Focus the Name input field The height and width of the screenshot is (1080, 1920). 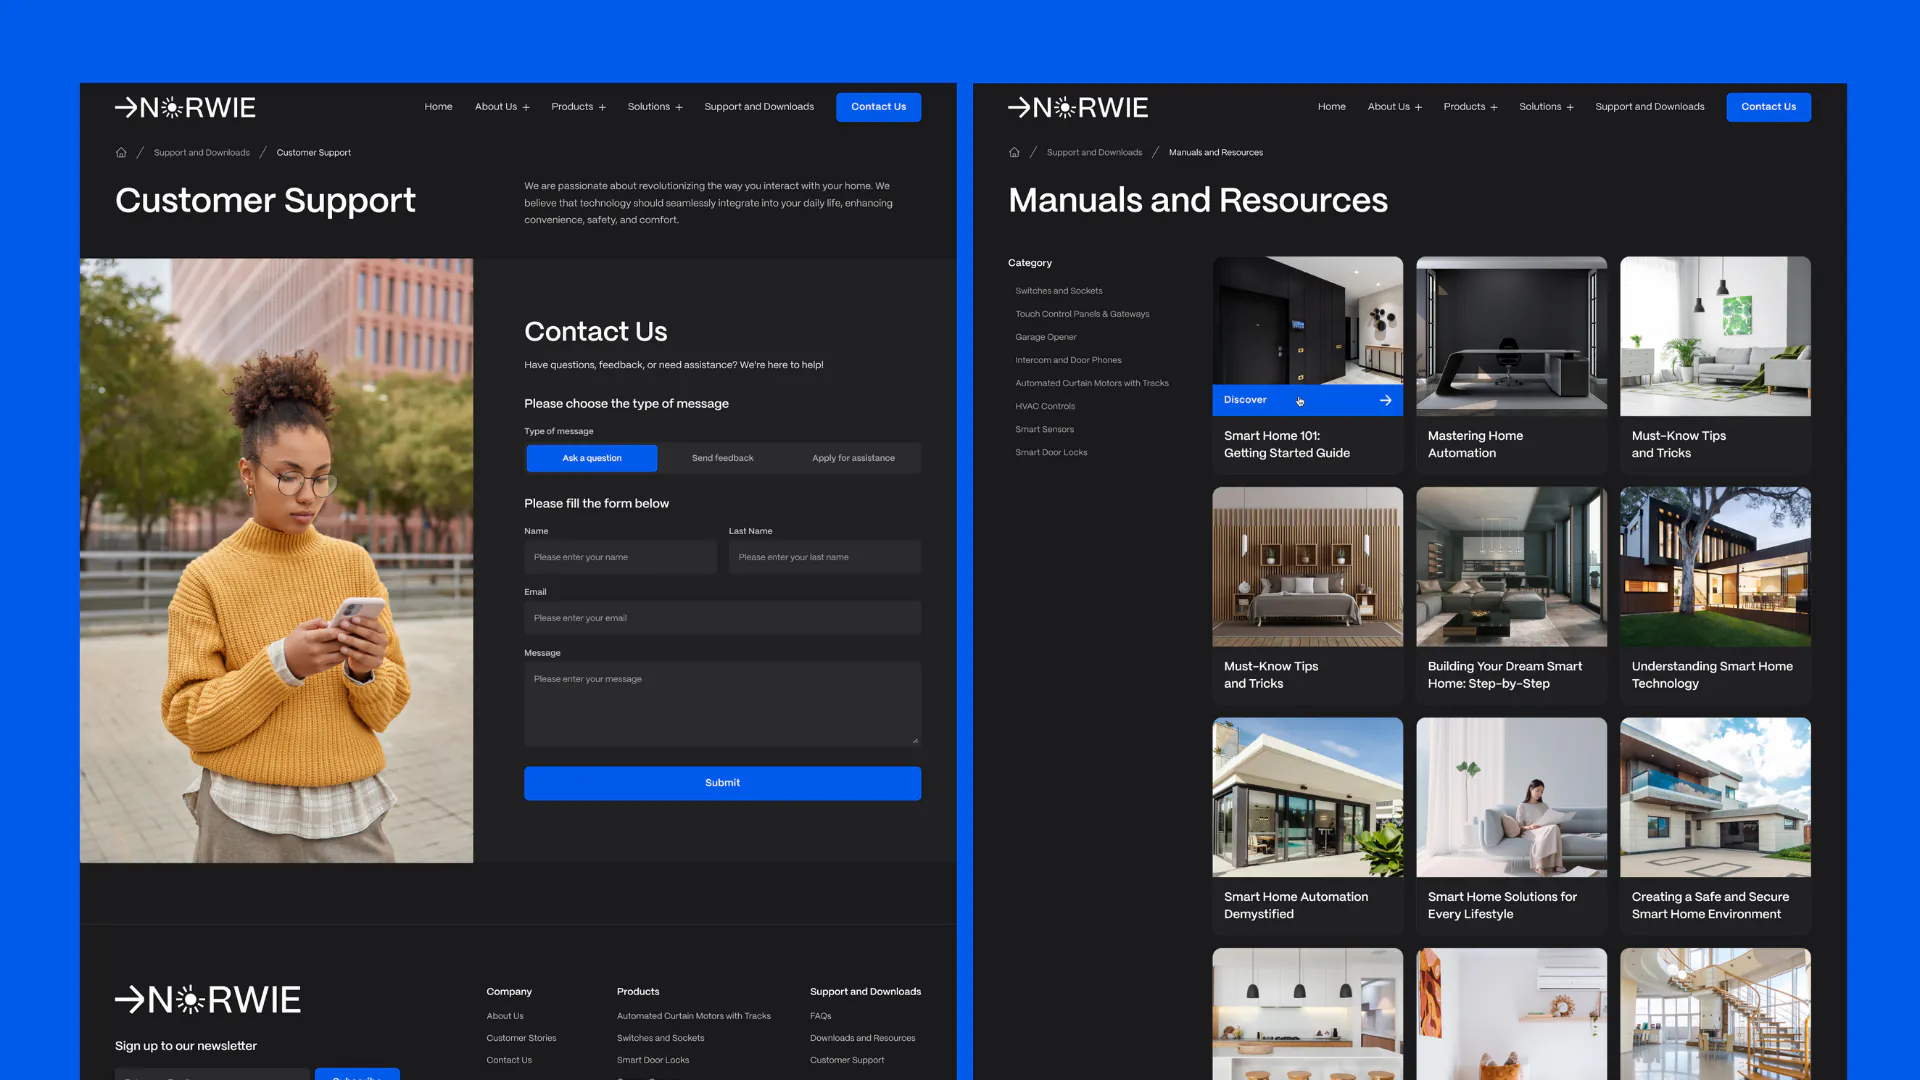(620, 557)
